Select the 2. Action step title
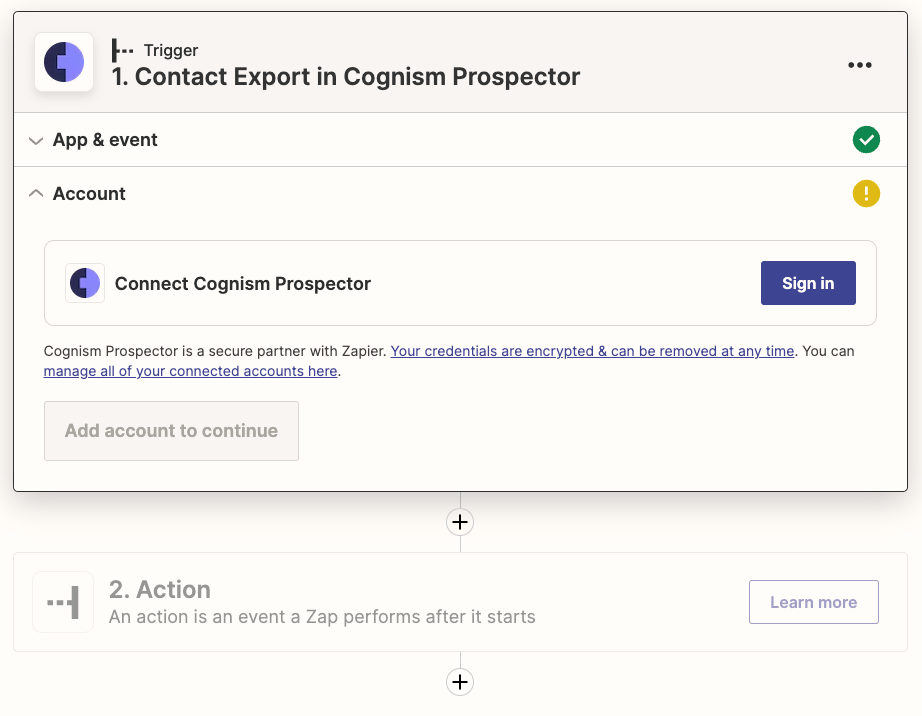 (160, 589)
